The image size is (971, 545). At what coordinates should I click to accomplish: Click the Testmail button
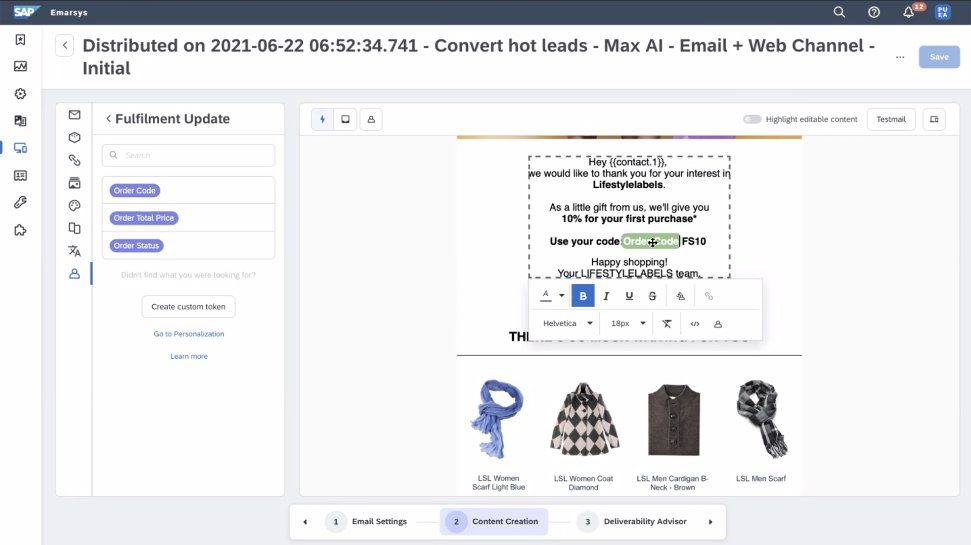pos(890,119)
